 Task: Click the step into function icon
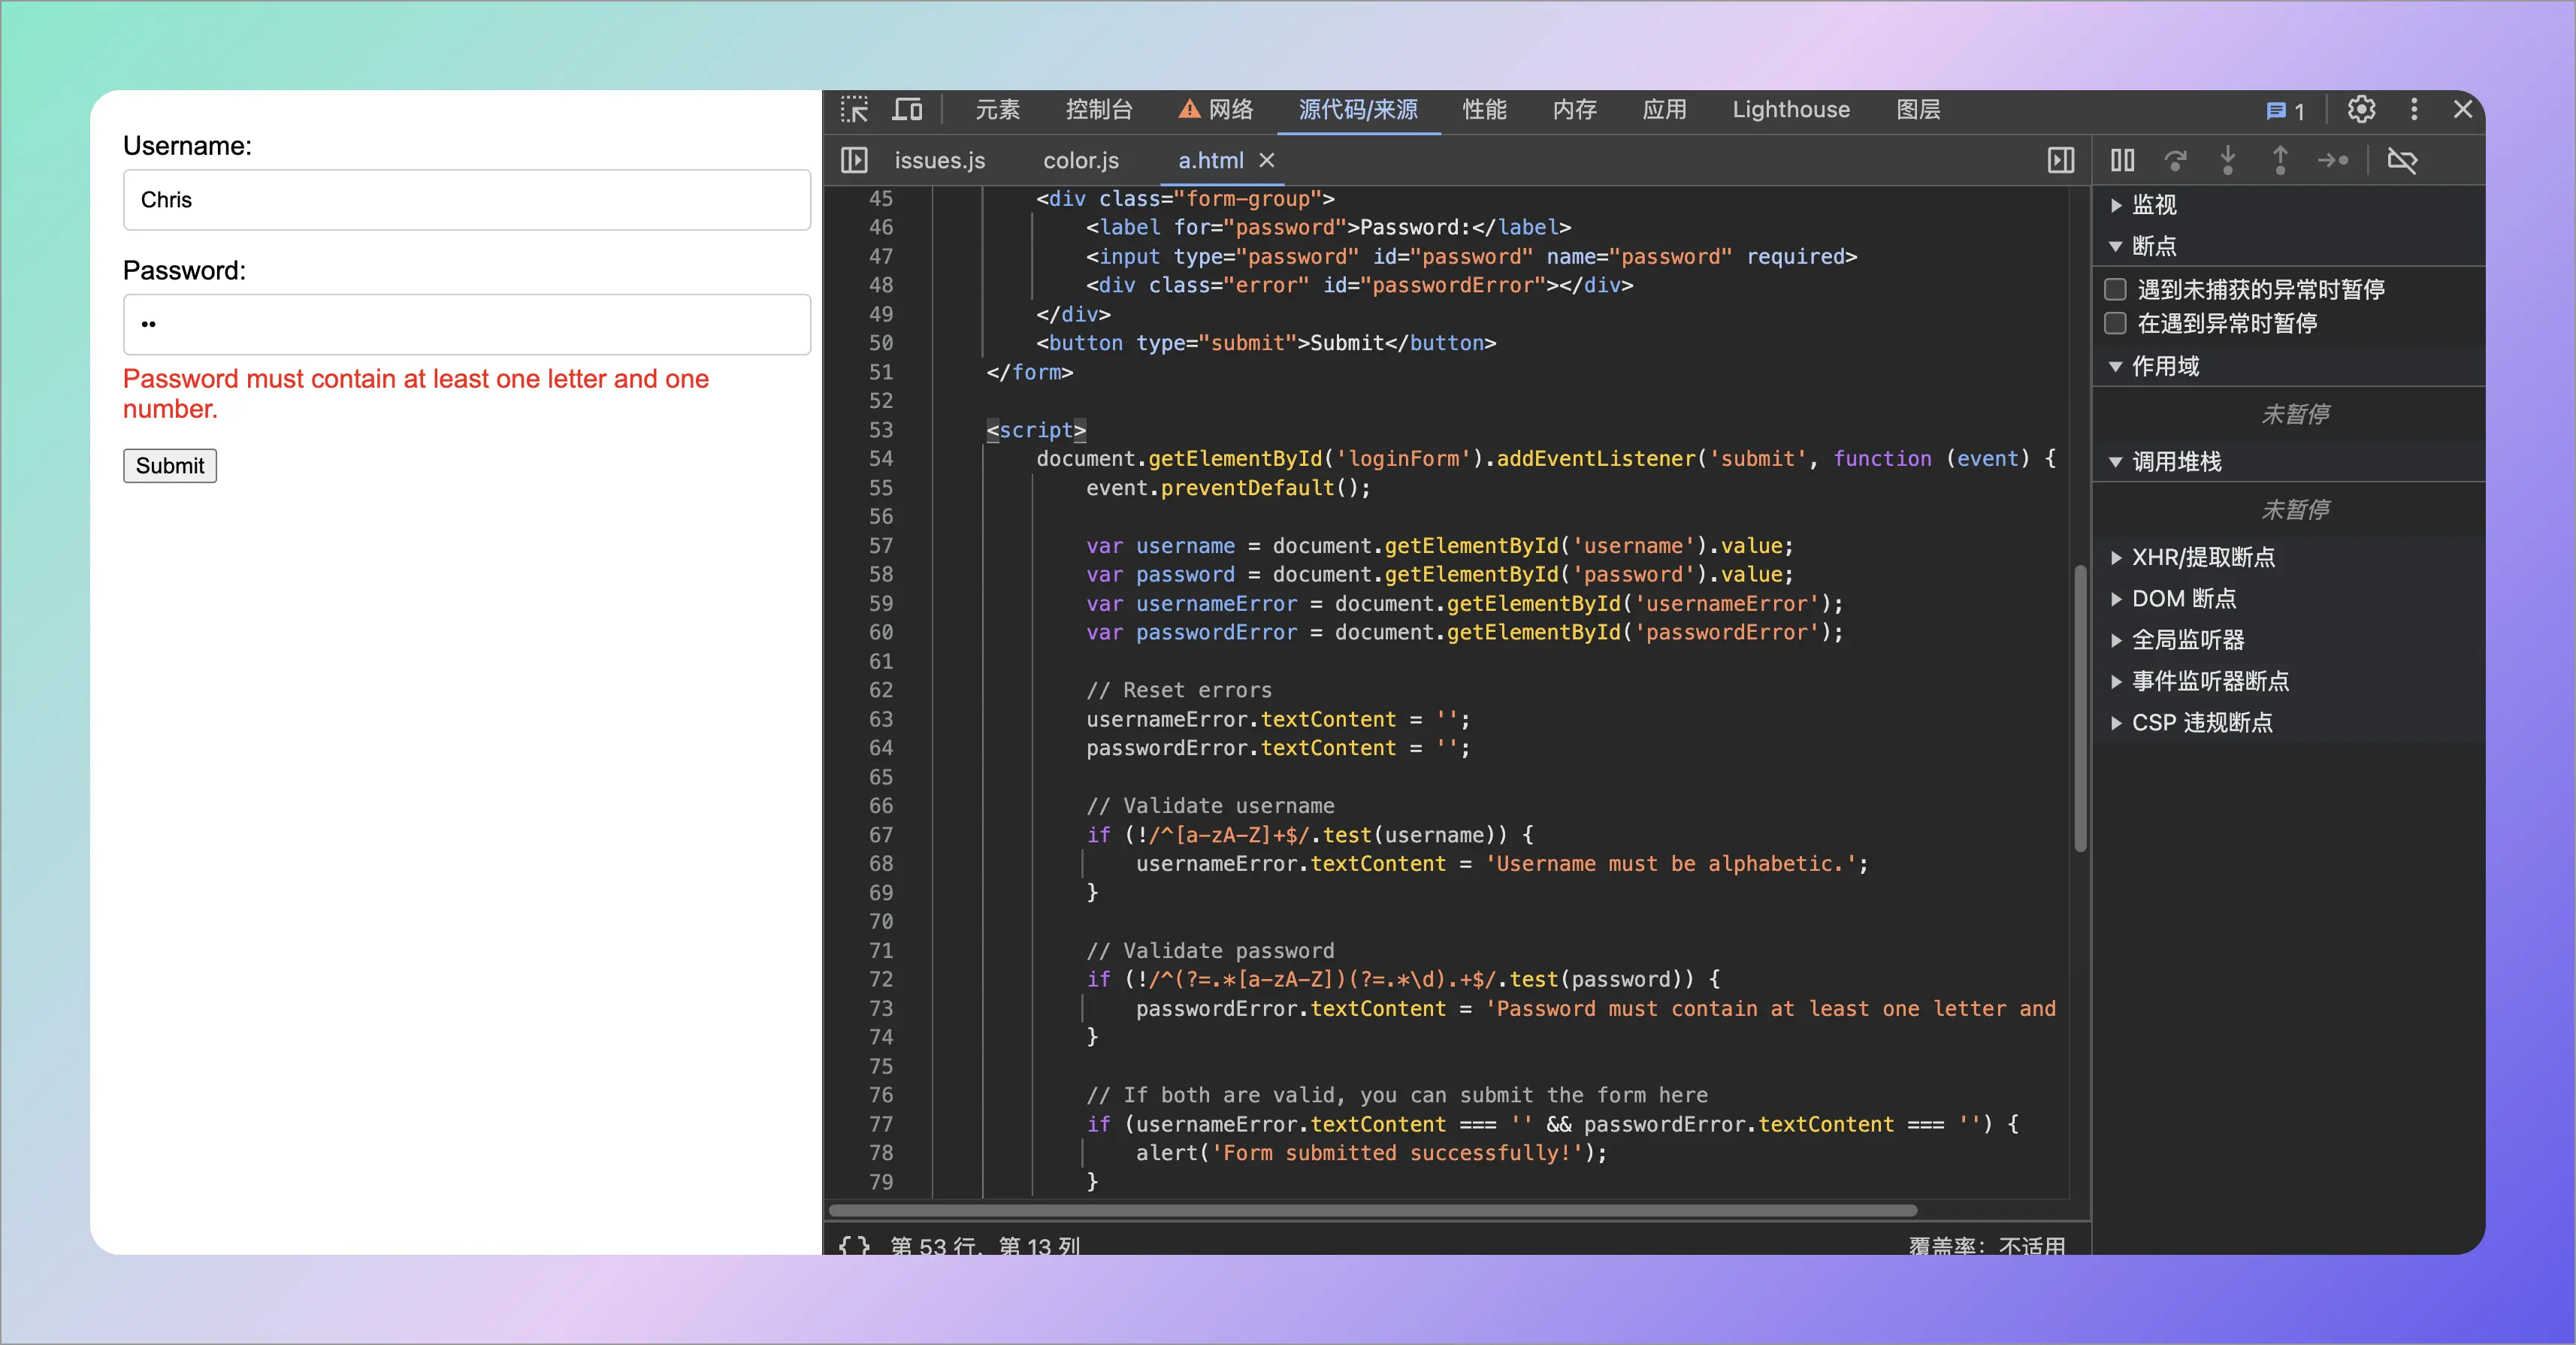click(x=2228, y=160)
